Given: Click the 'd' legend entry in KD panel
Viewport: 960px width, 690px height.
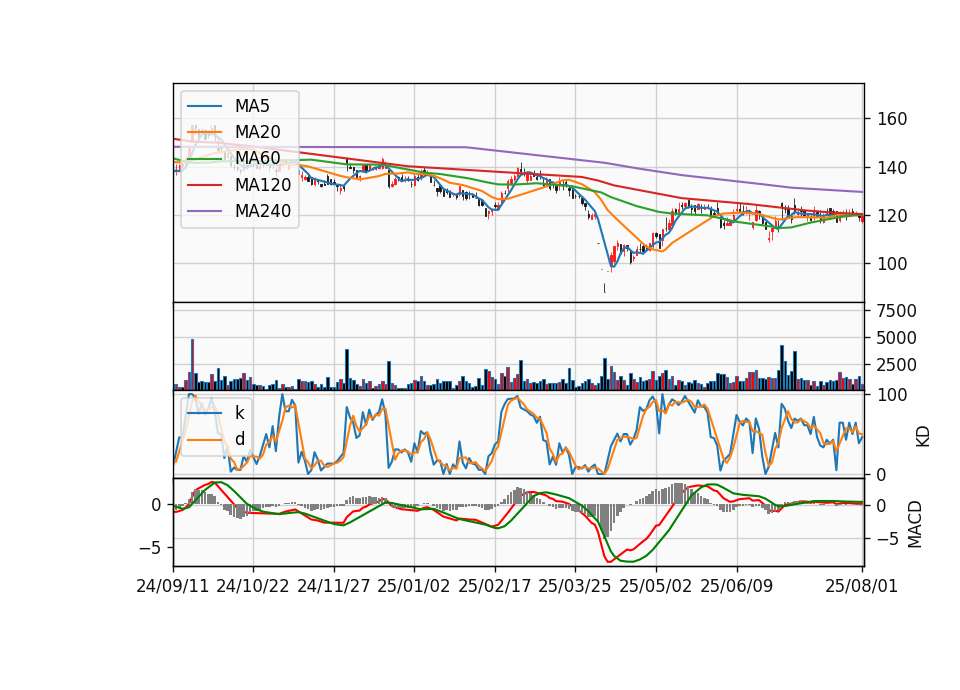Looking at the screenshot, I should click(x=240, y=439).
